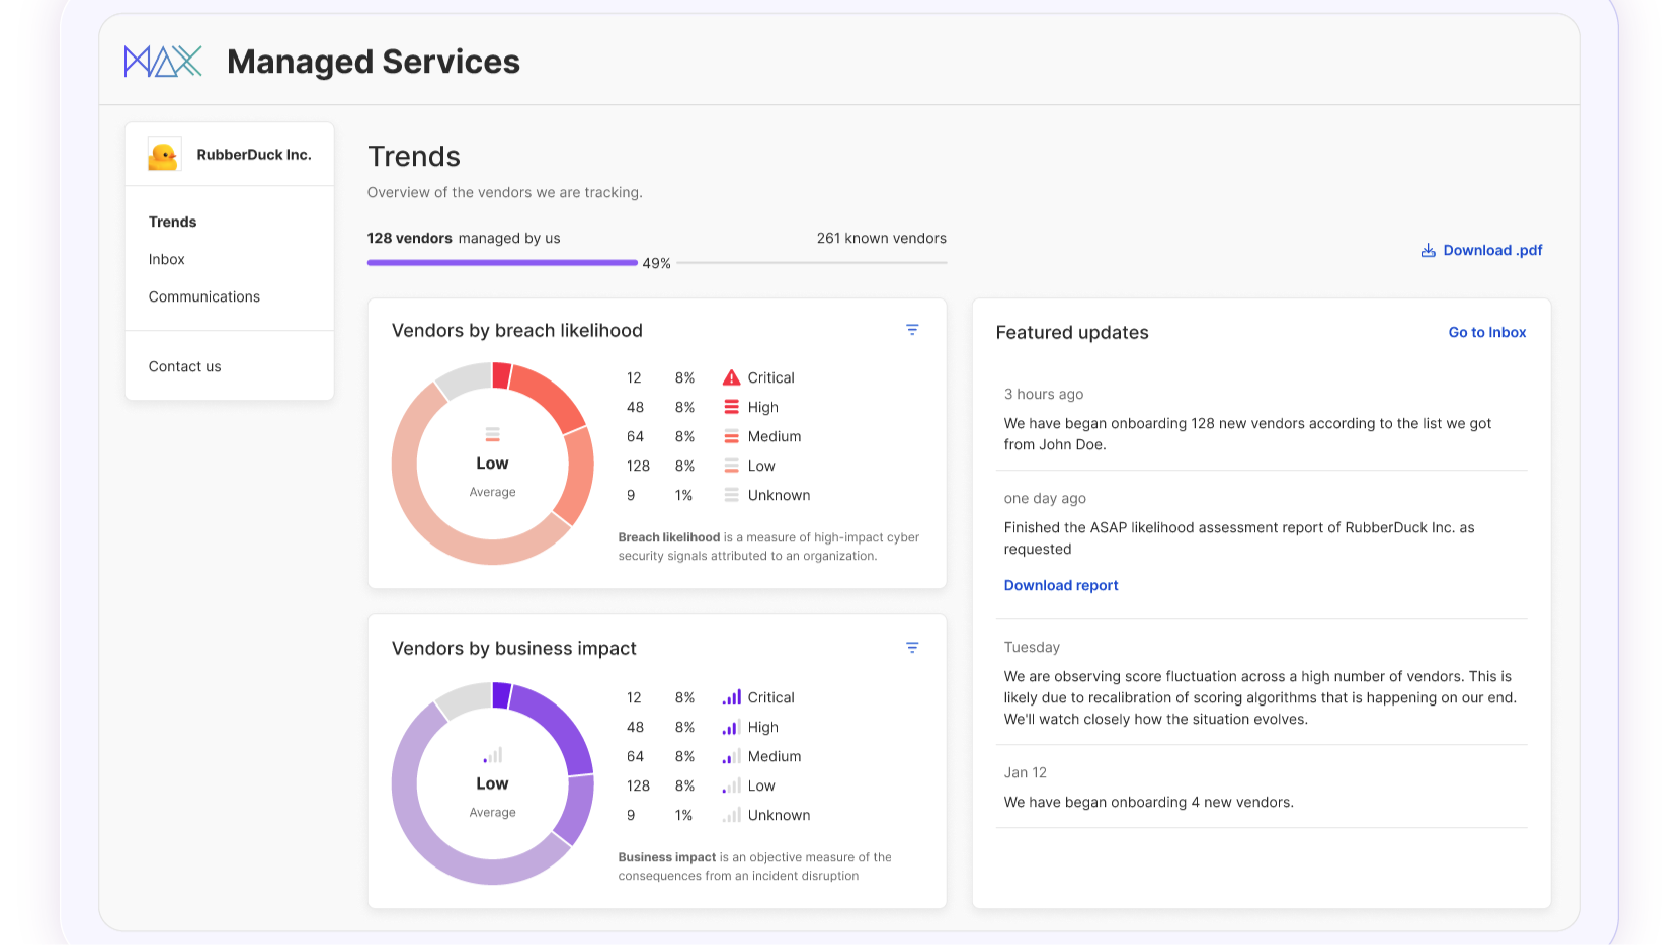
Task: Click the RubberDuck Inc. duck avatar
Action: click(x=164, y=155)
